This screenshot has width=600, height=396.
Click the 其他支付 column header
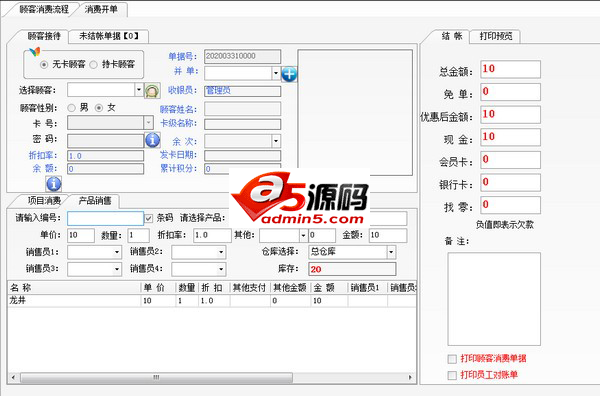click(250, 288)
